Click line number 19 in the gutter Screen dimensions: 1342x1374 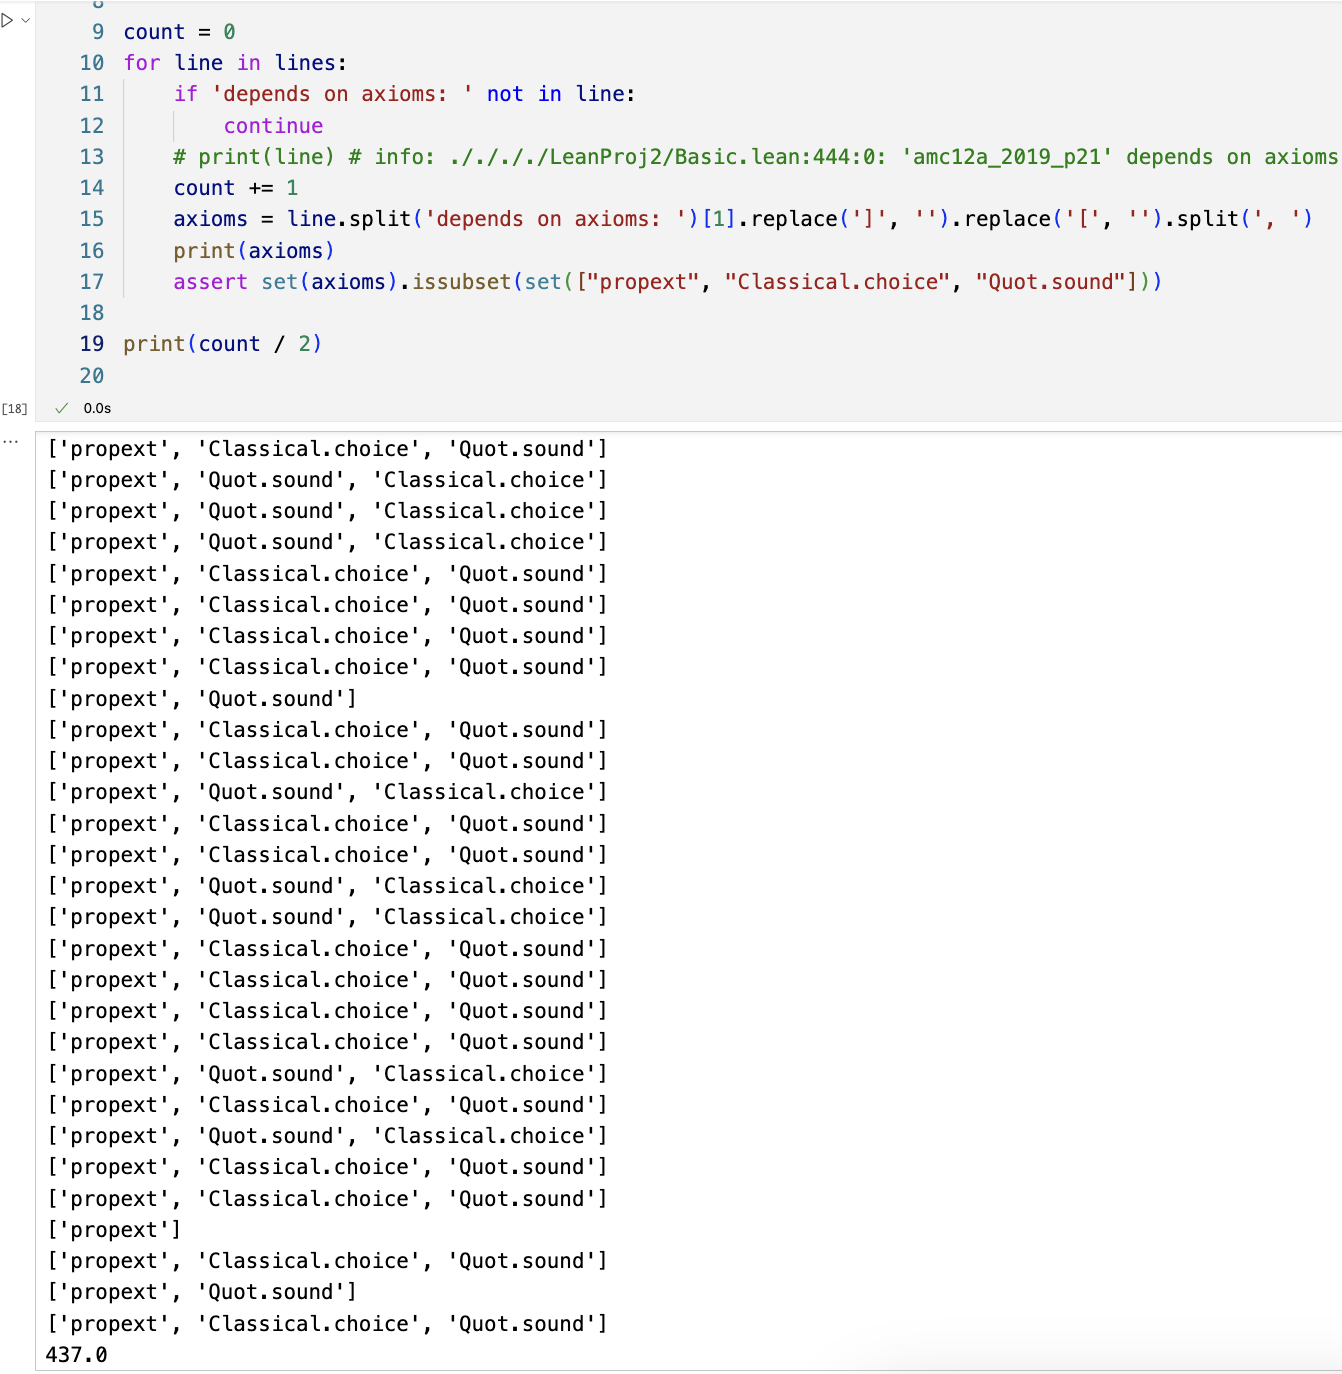(x=91, y=344)
